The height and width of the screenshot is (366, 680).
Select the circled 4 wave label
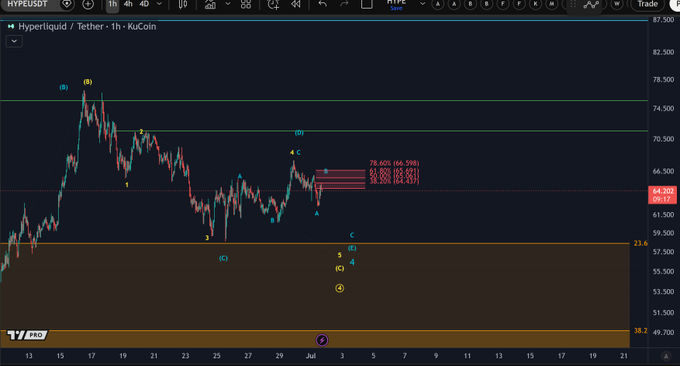tap(340, 288)
